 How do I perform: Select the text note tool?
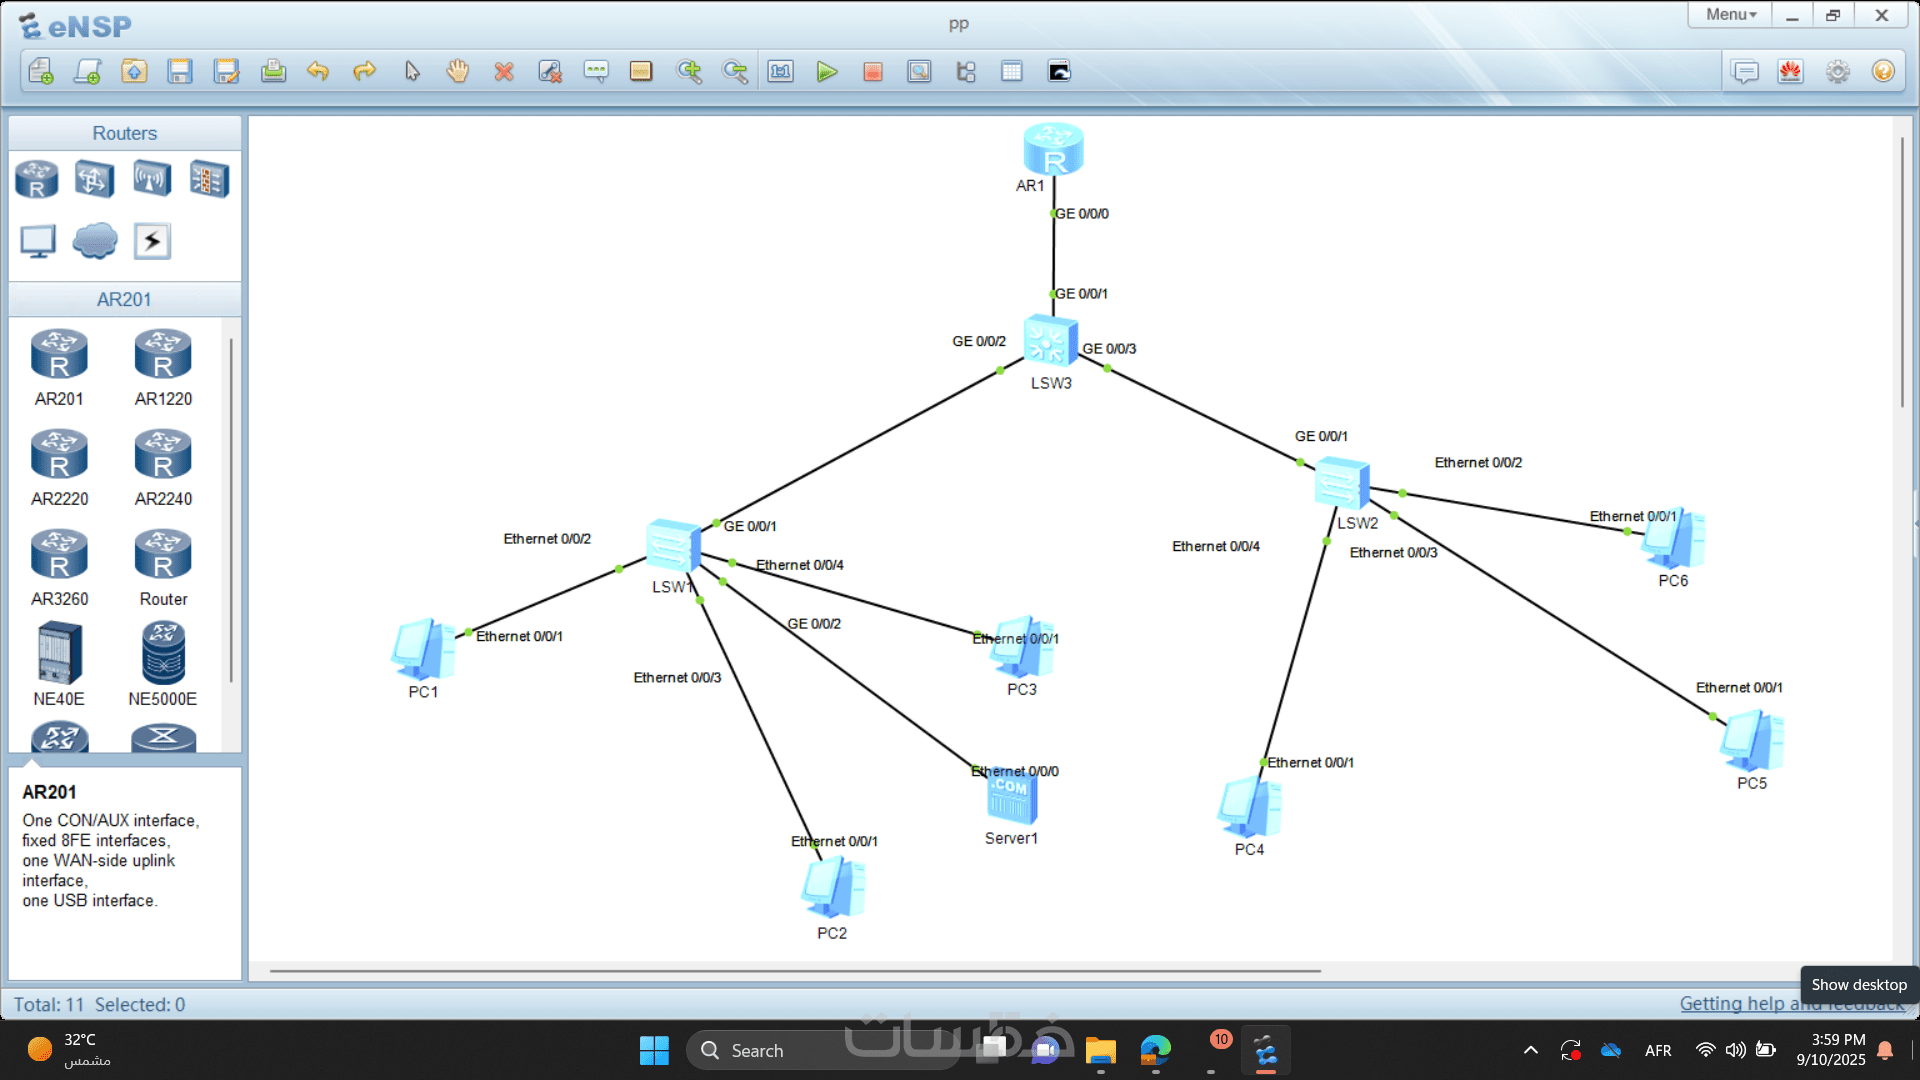[x=596, y=71]
